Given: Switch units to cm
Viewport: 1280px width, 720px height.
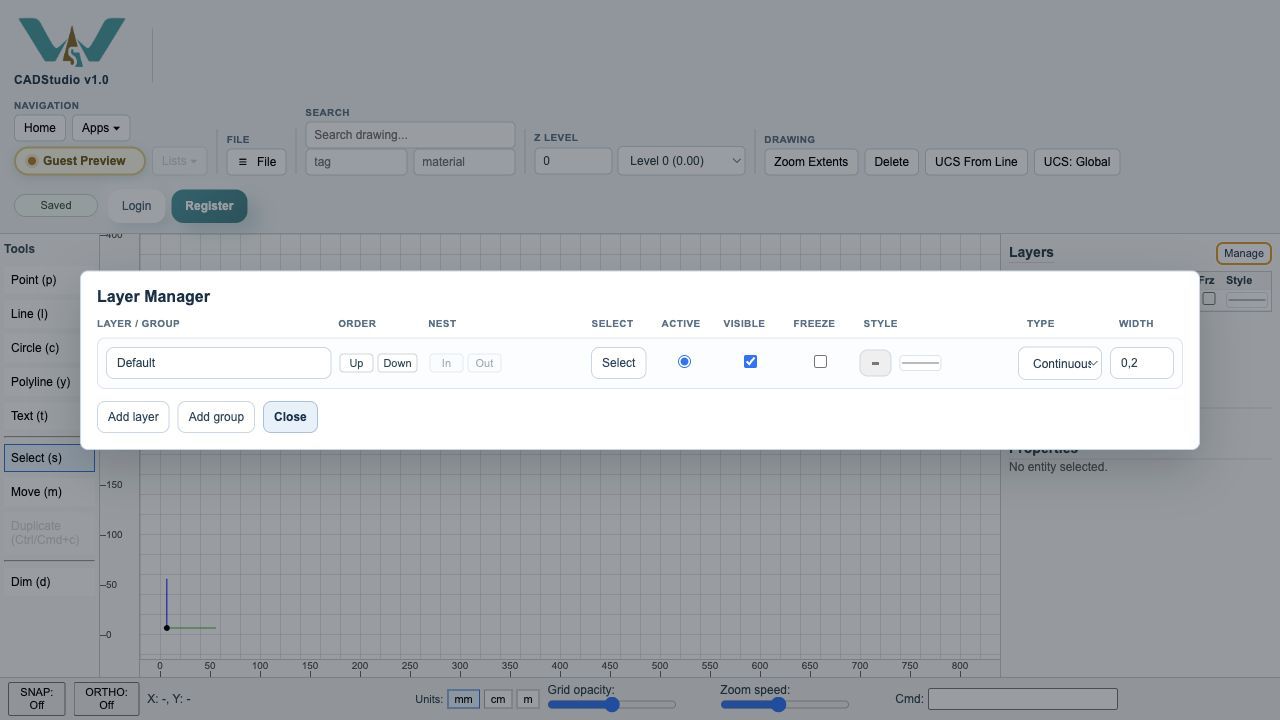Looking at the screenshot, I should (x=498, y=699).
